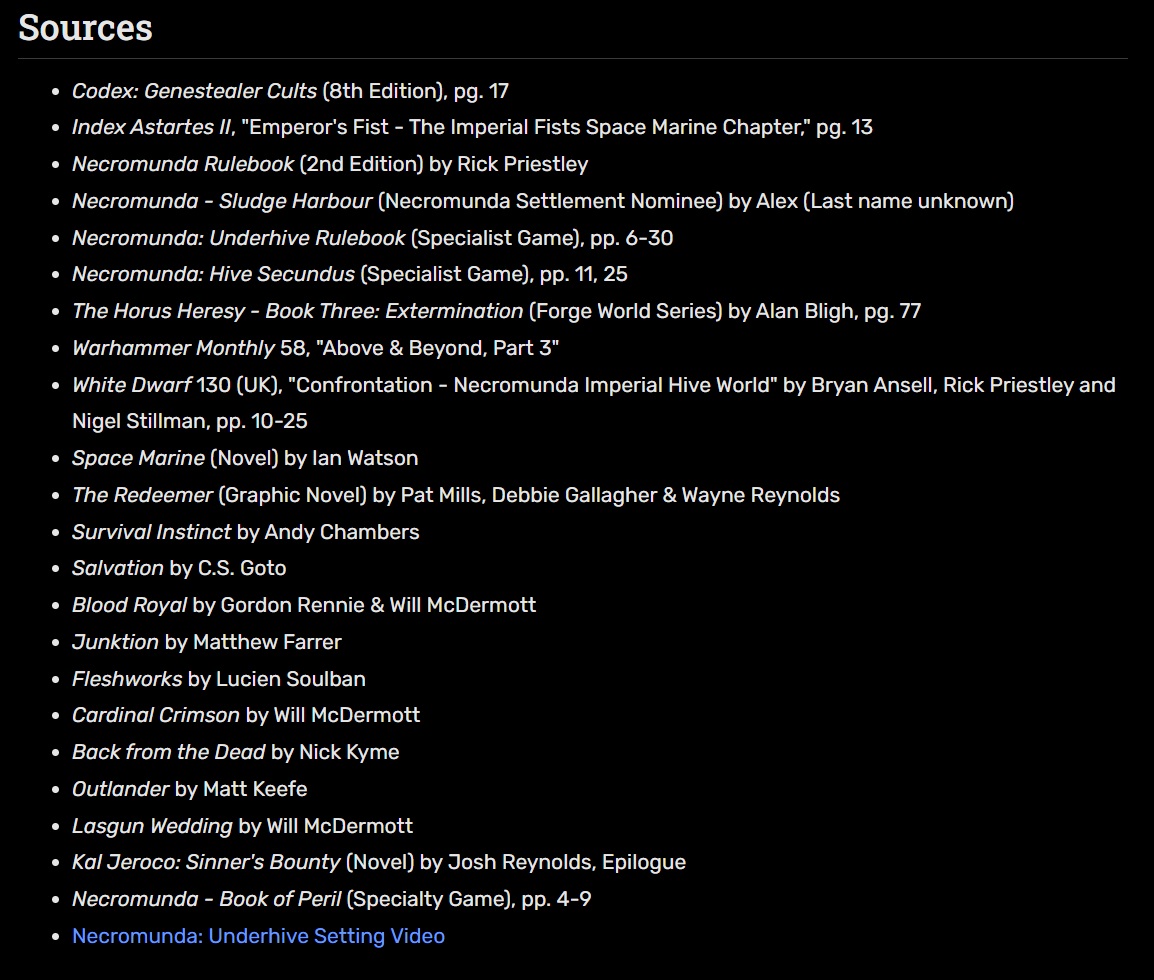Click The Horus Heresy Book Three entry

pyautogui.click(x=496, y=311)
